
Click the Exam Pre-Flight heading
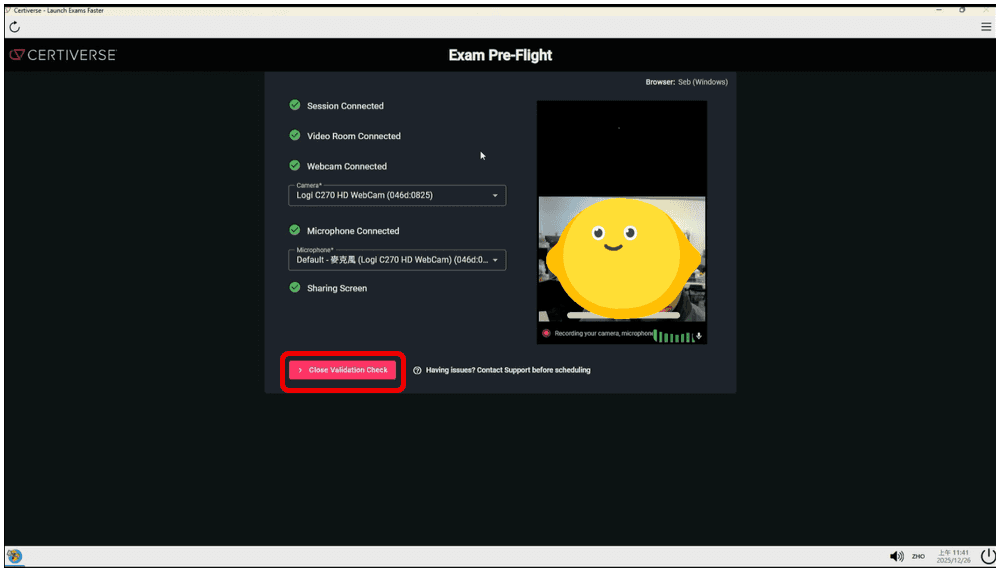(x=501, y=55)
